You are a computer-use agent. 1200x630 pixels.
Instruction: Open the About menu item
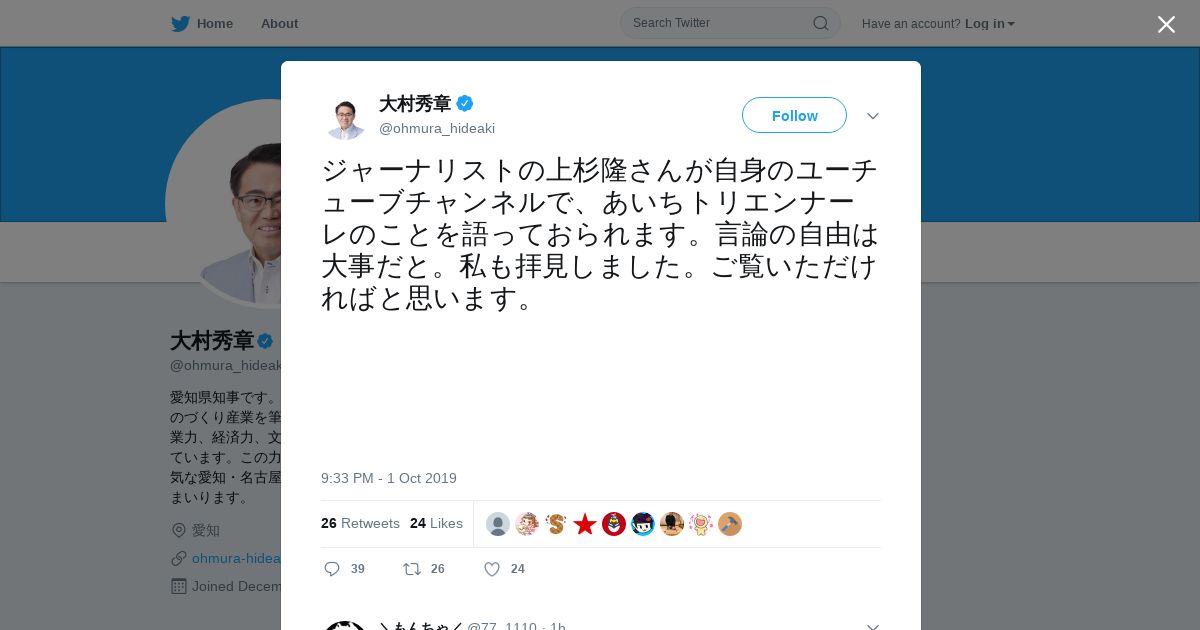click(279, 24)
